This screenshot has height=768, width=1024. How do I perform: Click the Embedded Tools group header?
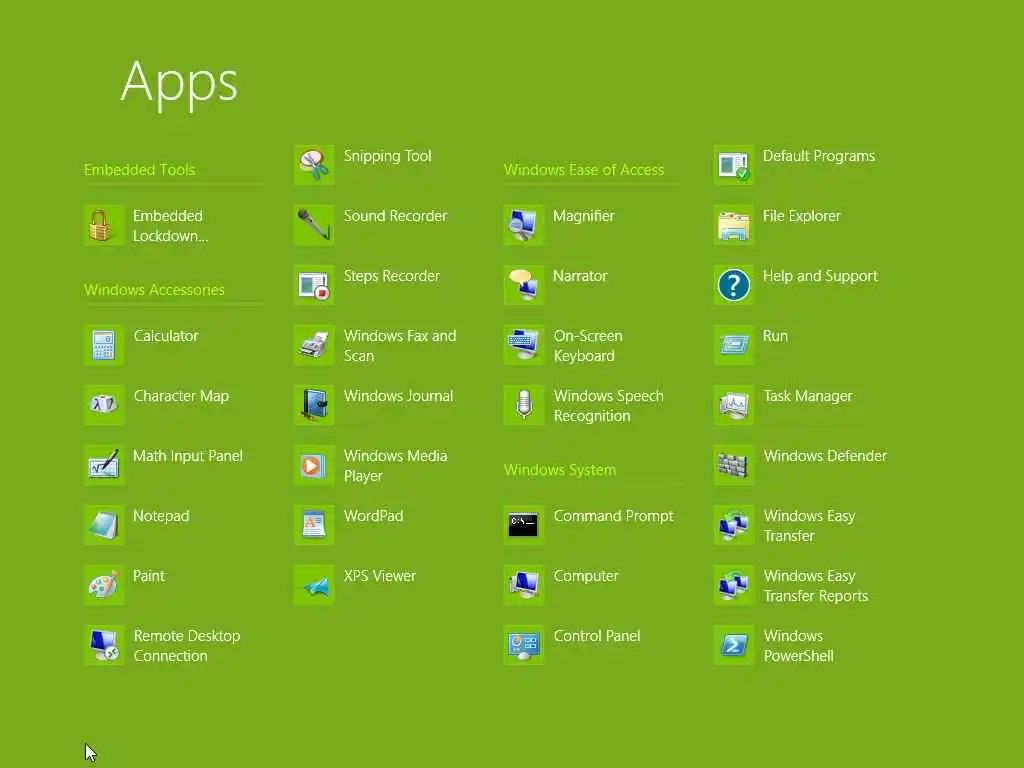(x=140, y=170)
